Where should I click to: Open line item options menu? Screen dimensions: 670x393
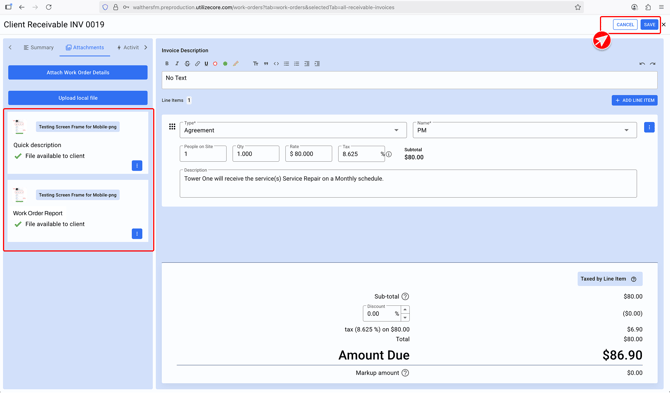649,127
